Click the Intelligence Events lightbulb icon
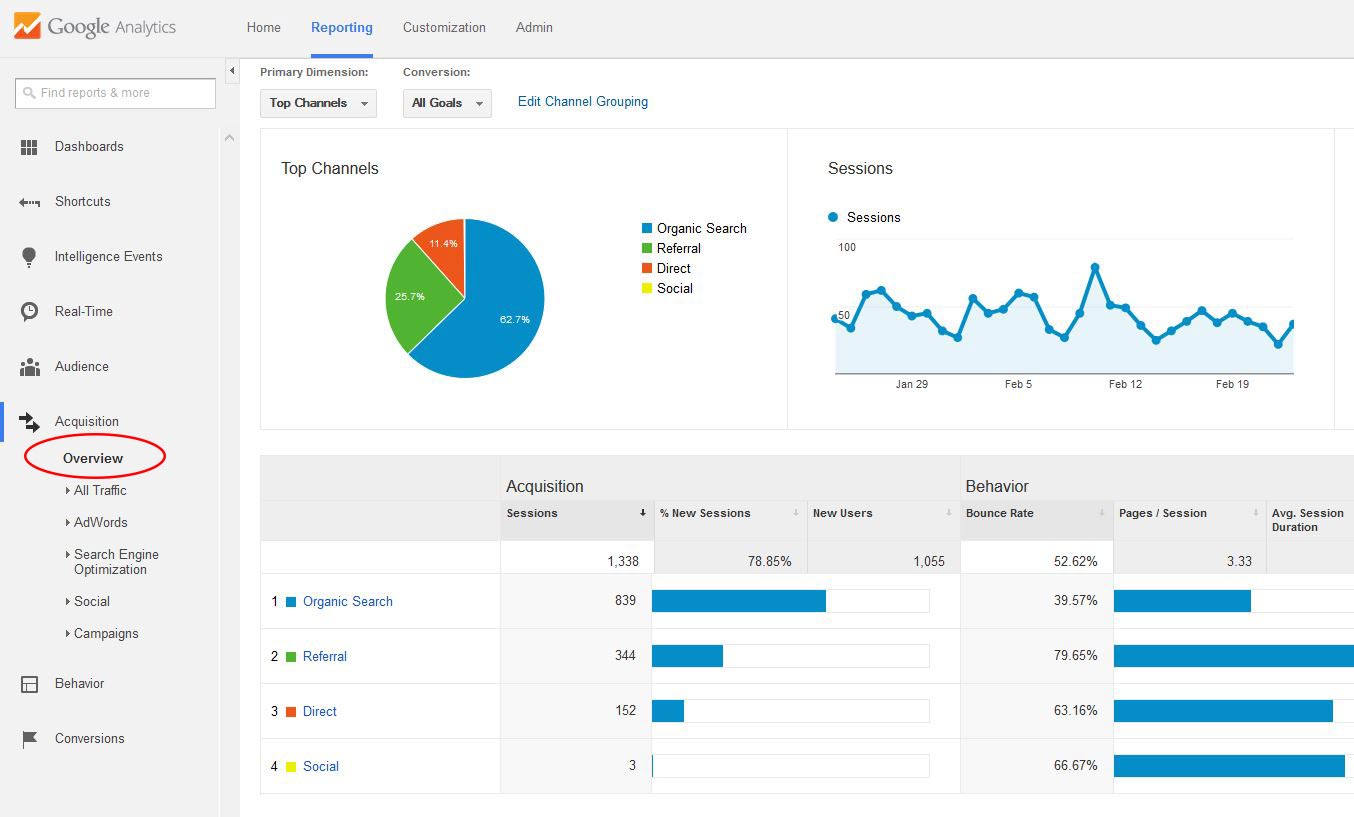This screenshot has width=1354, height=817. point(29,257)
